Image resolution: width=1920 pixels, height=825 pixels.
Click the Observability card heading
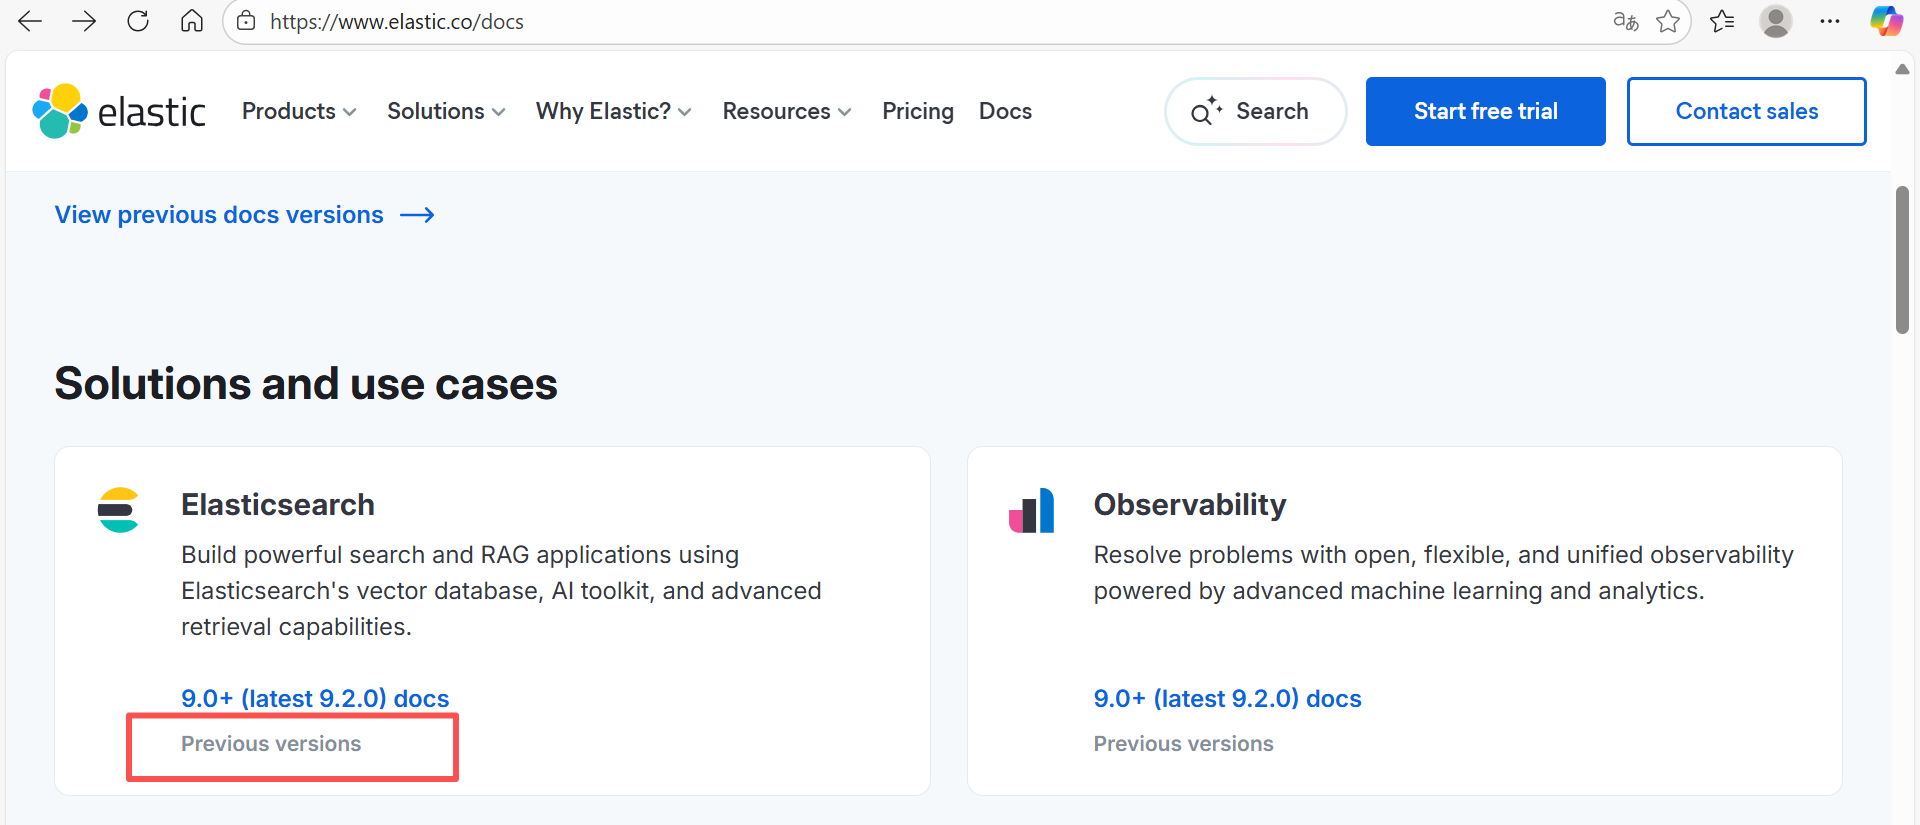tap(1190, 505)
